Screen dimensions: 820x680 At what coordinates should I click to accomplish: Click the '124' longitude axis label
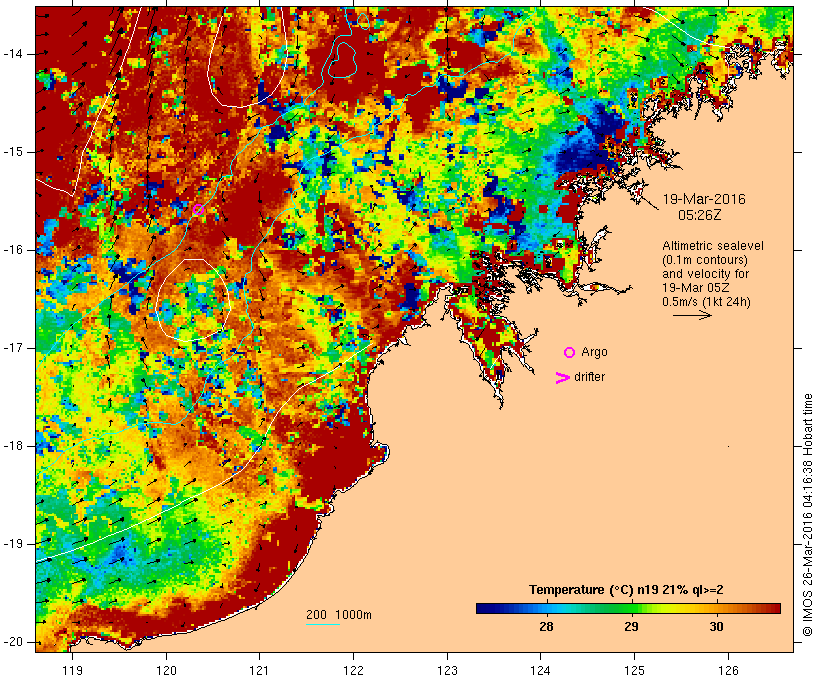(x=541, y=671)
